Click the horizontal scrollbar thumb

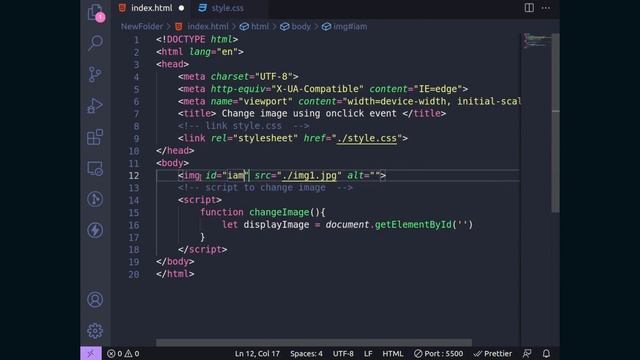(x=314, y=342)
